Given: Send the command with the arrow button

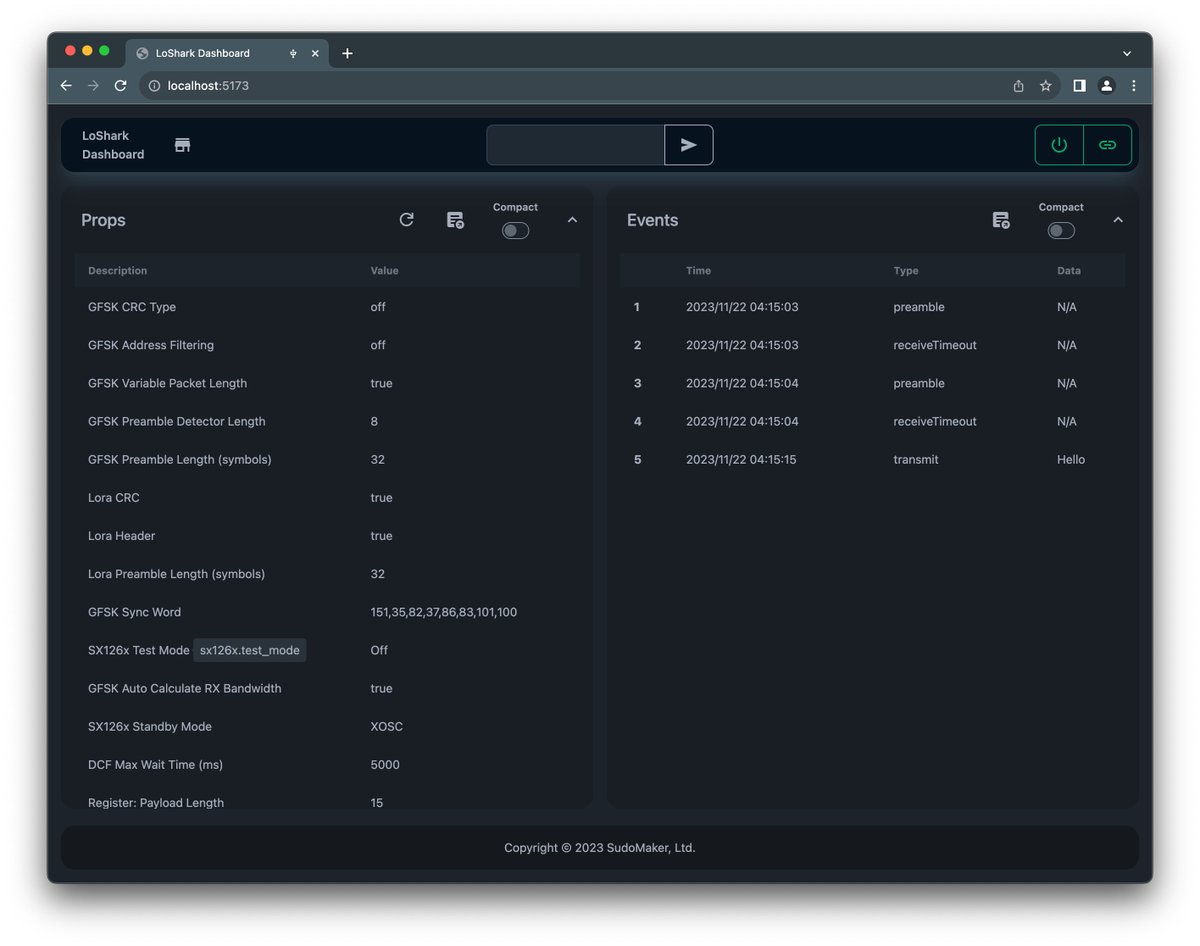Looking at the screenshot, I should (x=689, y=145).
